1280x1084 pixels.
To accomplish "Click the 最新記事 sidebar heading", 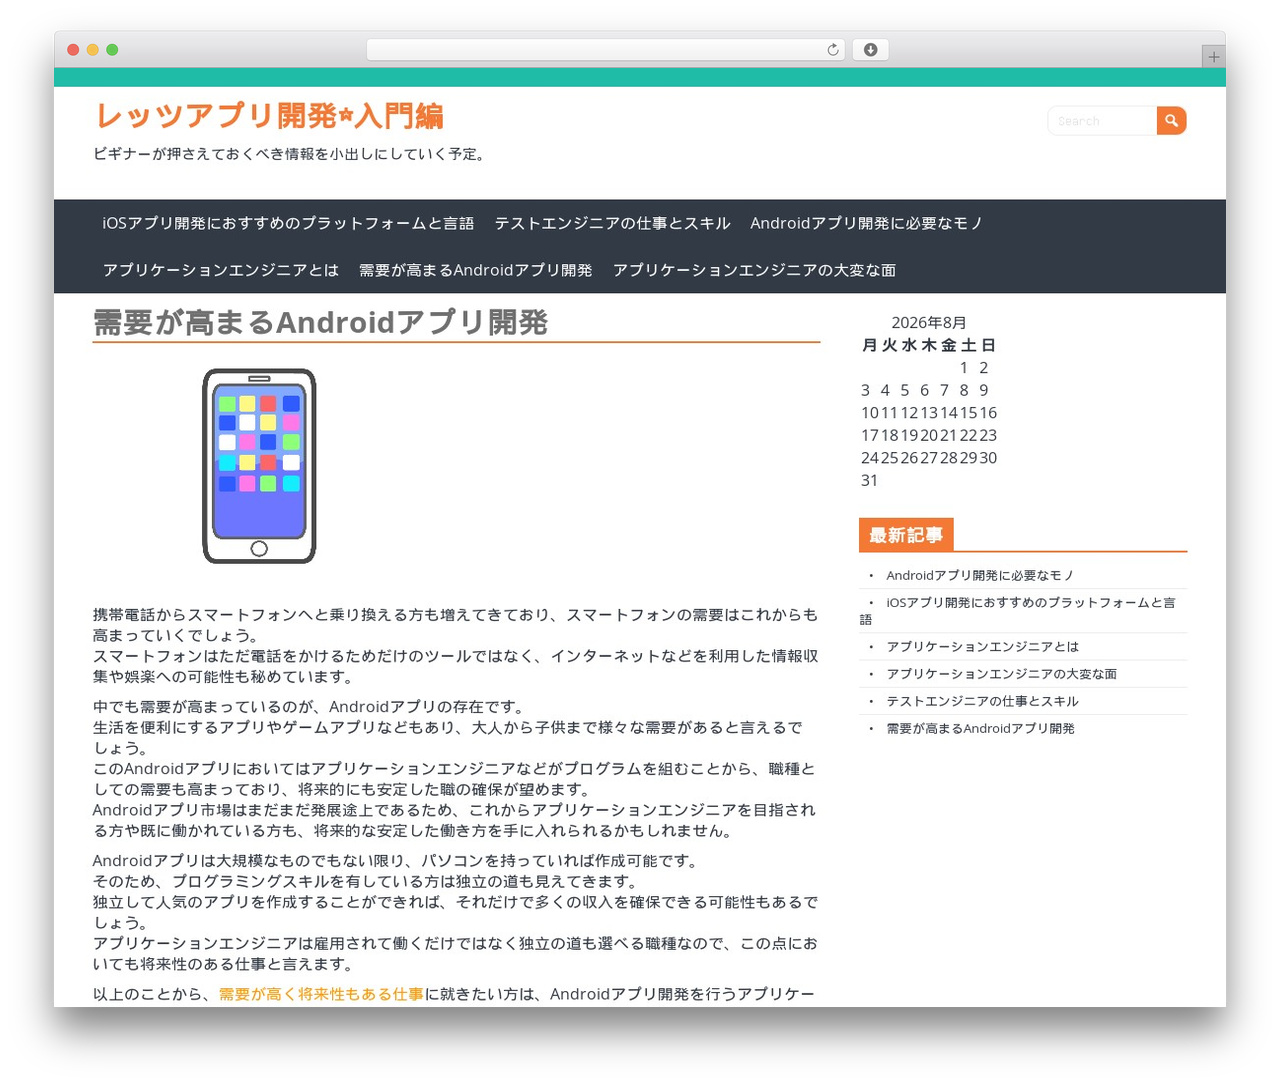I will click(x=906, y=535).
